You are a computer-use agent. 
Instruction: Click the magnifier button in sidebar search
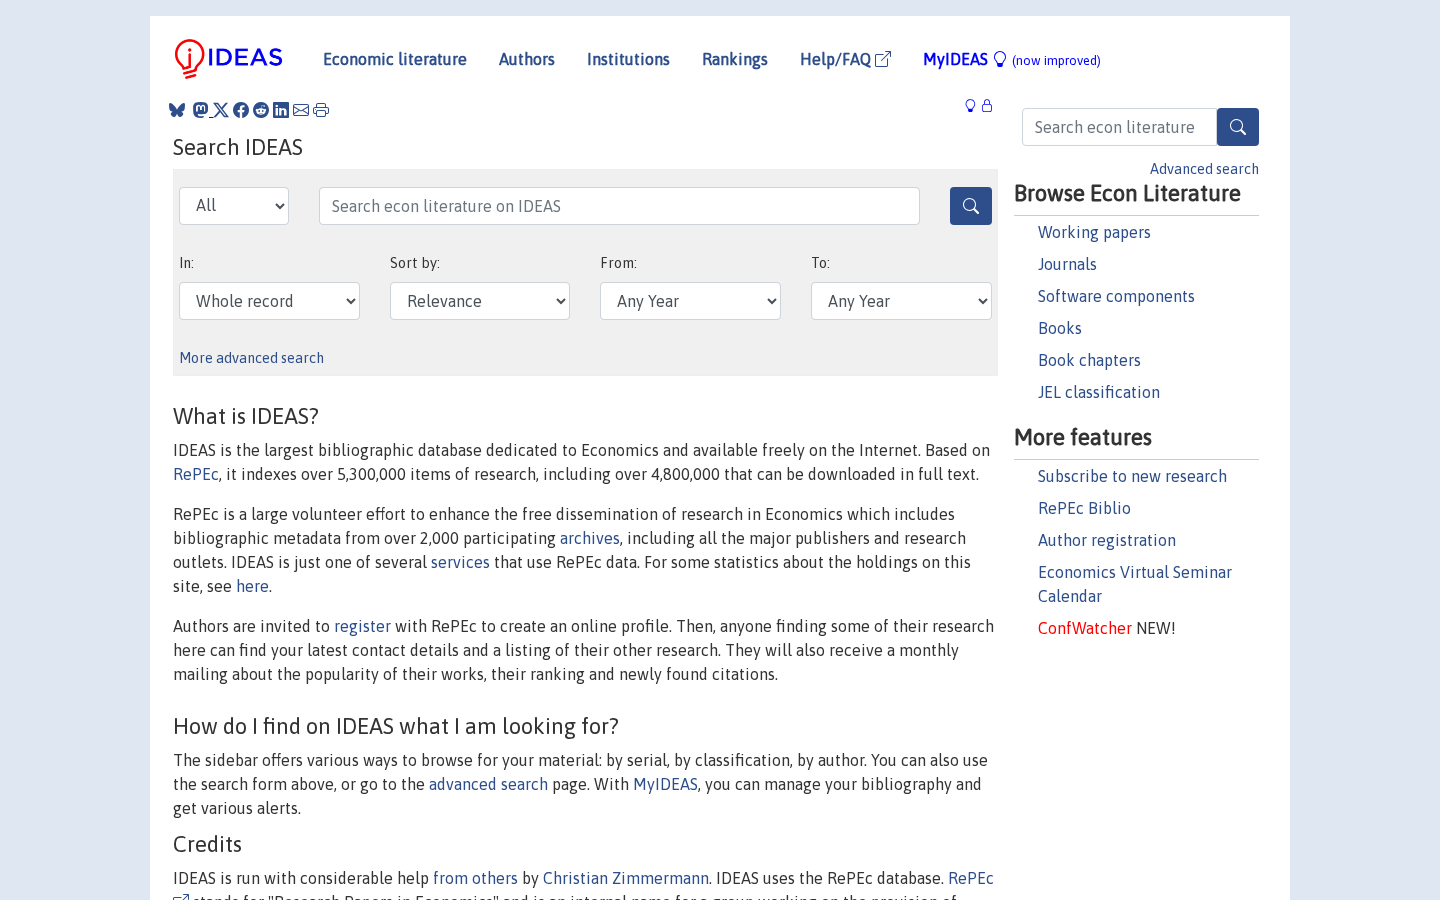click(1238, 127)
